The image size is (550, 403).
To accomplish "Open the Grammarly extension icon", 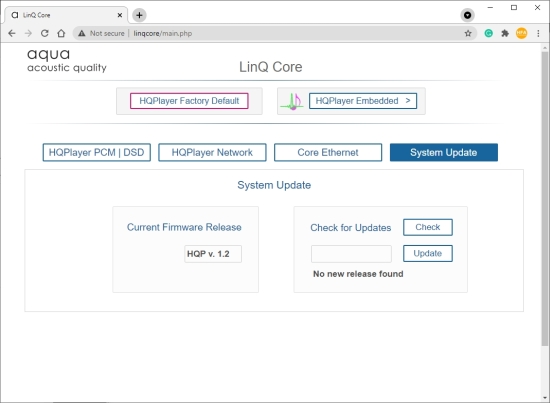I will coord(488,33).
